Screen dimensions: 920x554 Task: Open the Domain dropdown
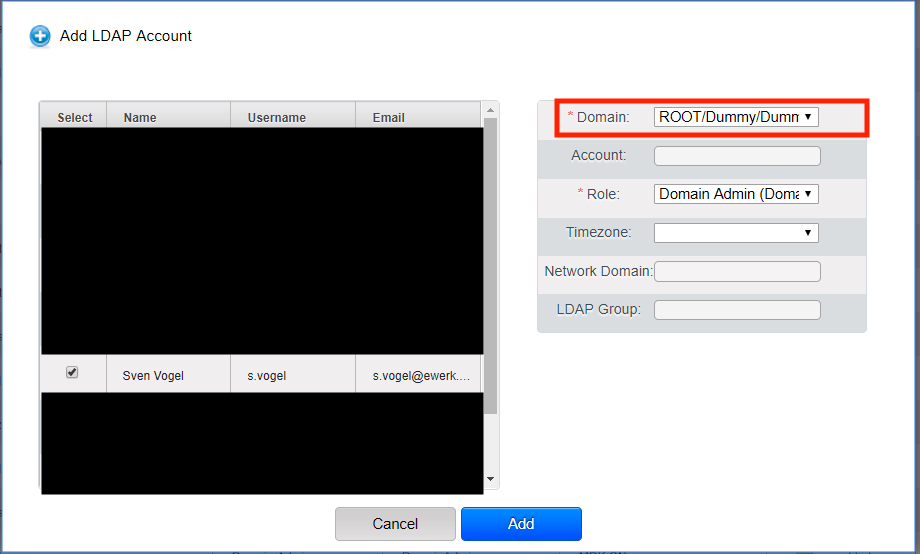coord(736,117)
